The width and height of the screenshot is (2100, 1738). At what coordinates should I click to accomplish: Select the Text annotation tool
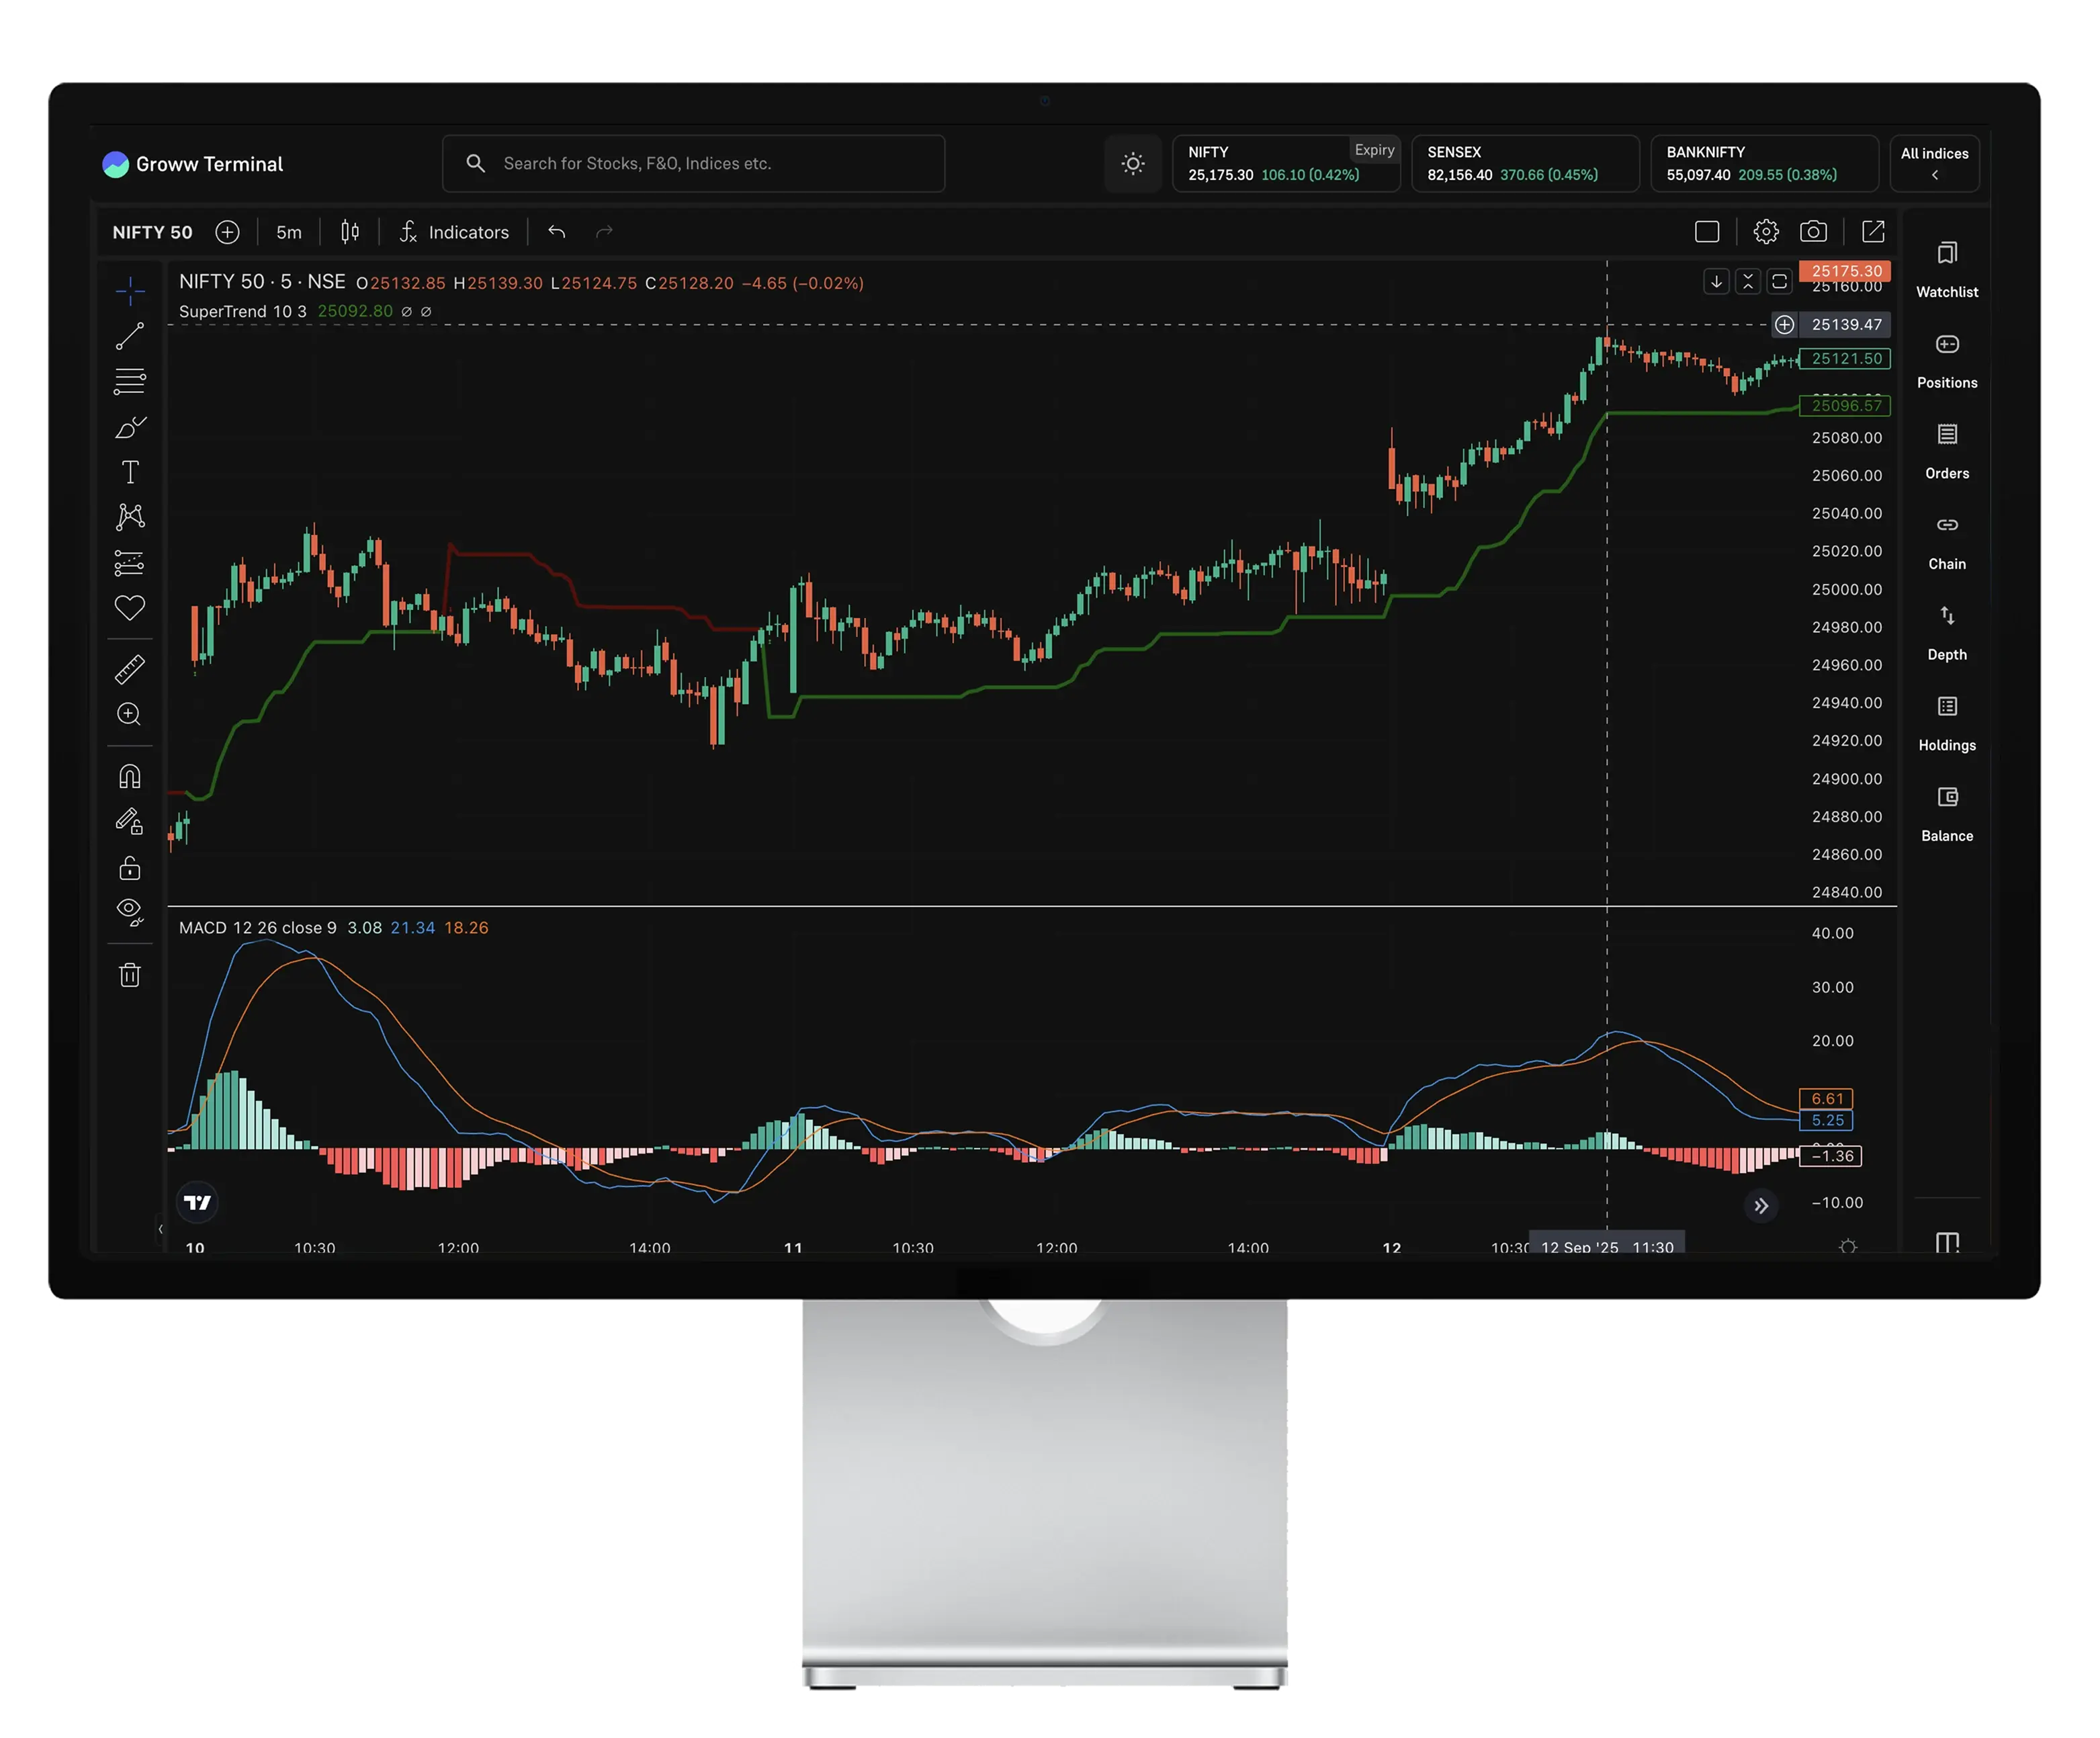(x=130, y=472)
